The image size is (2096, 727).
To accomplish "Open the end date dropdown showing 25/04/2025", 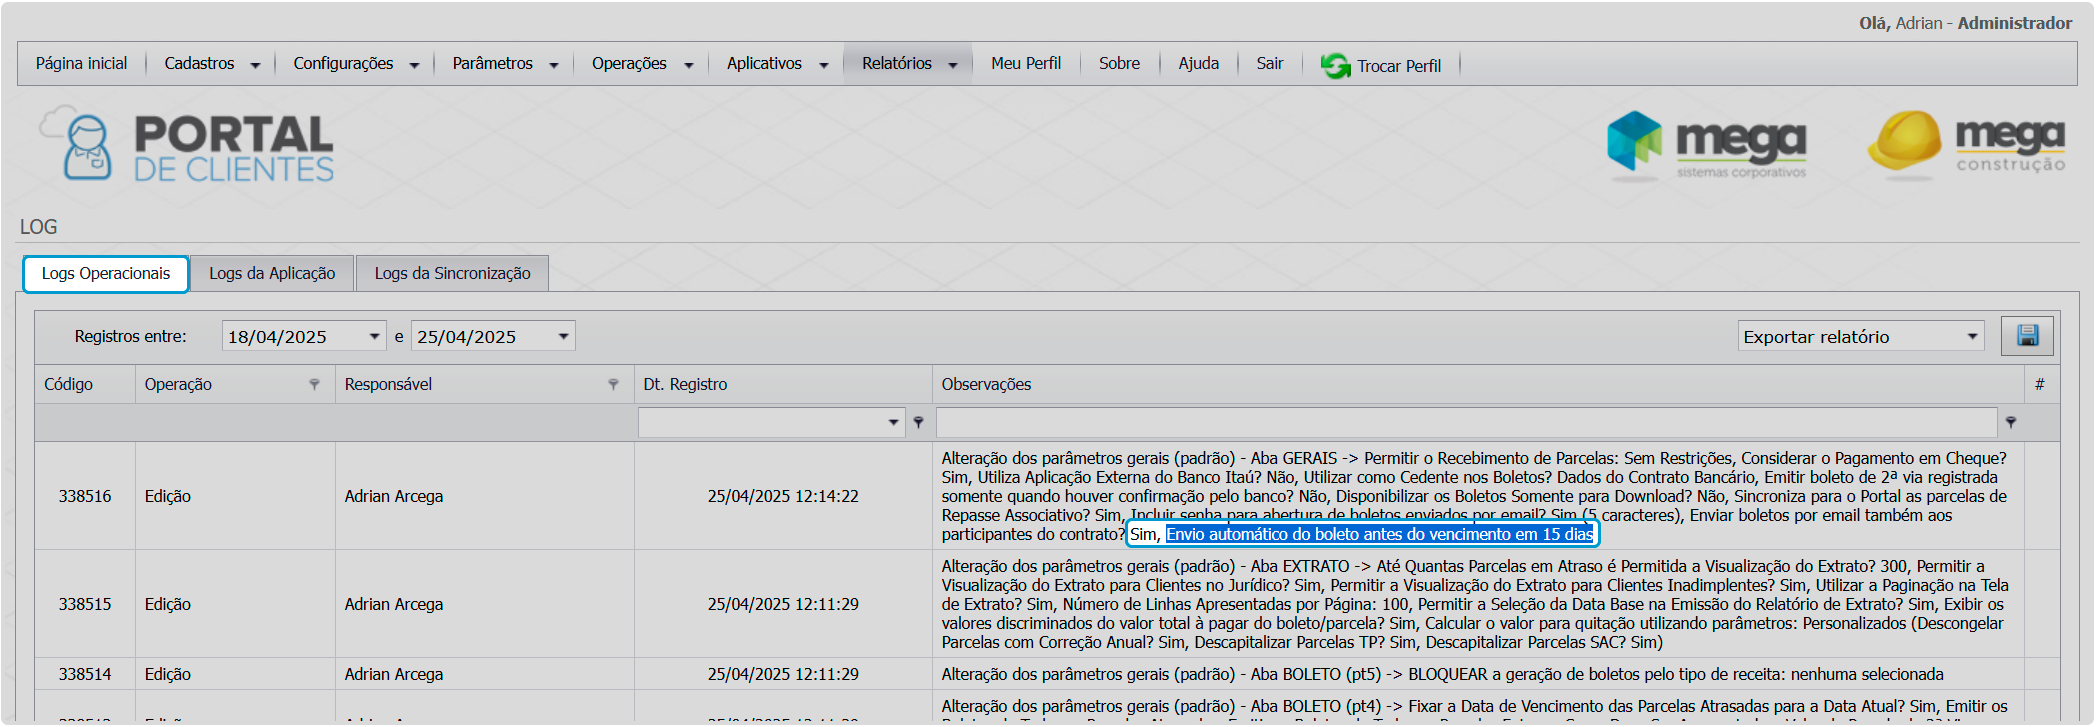I will pos(563,336).
